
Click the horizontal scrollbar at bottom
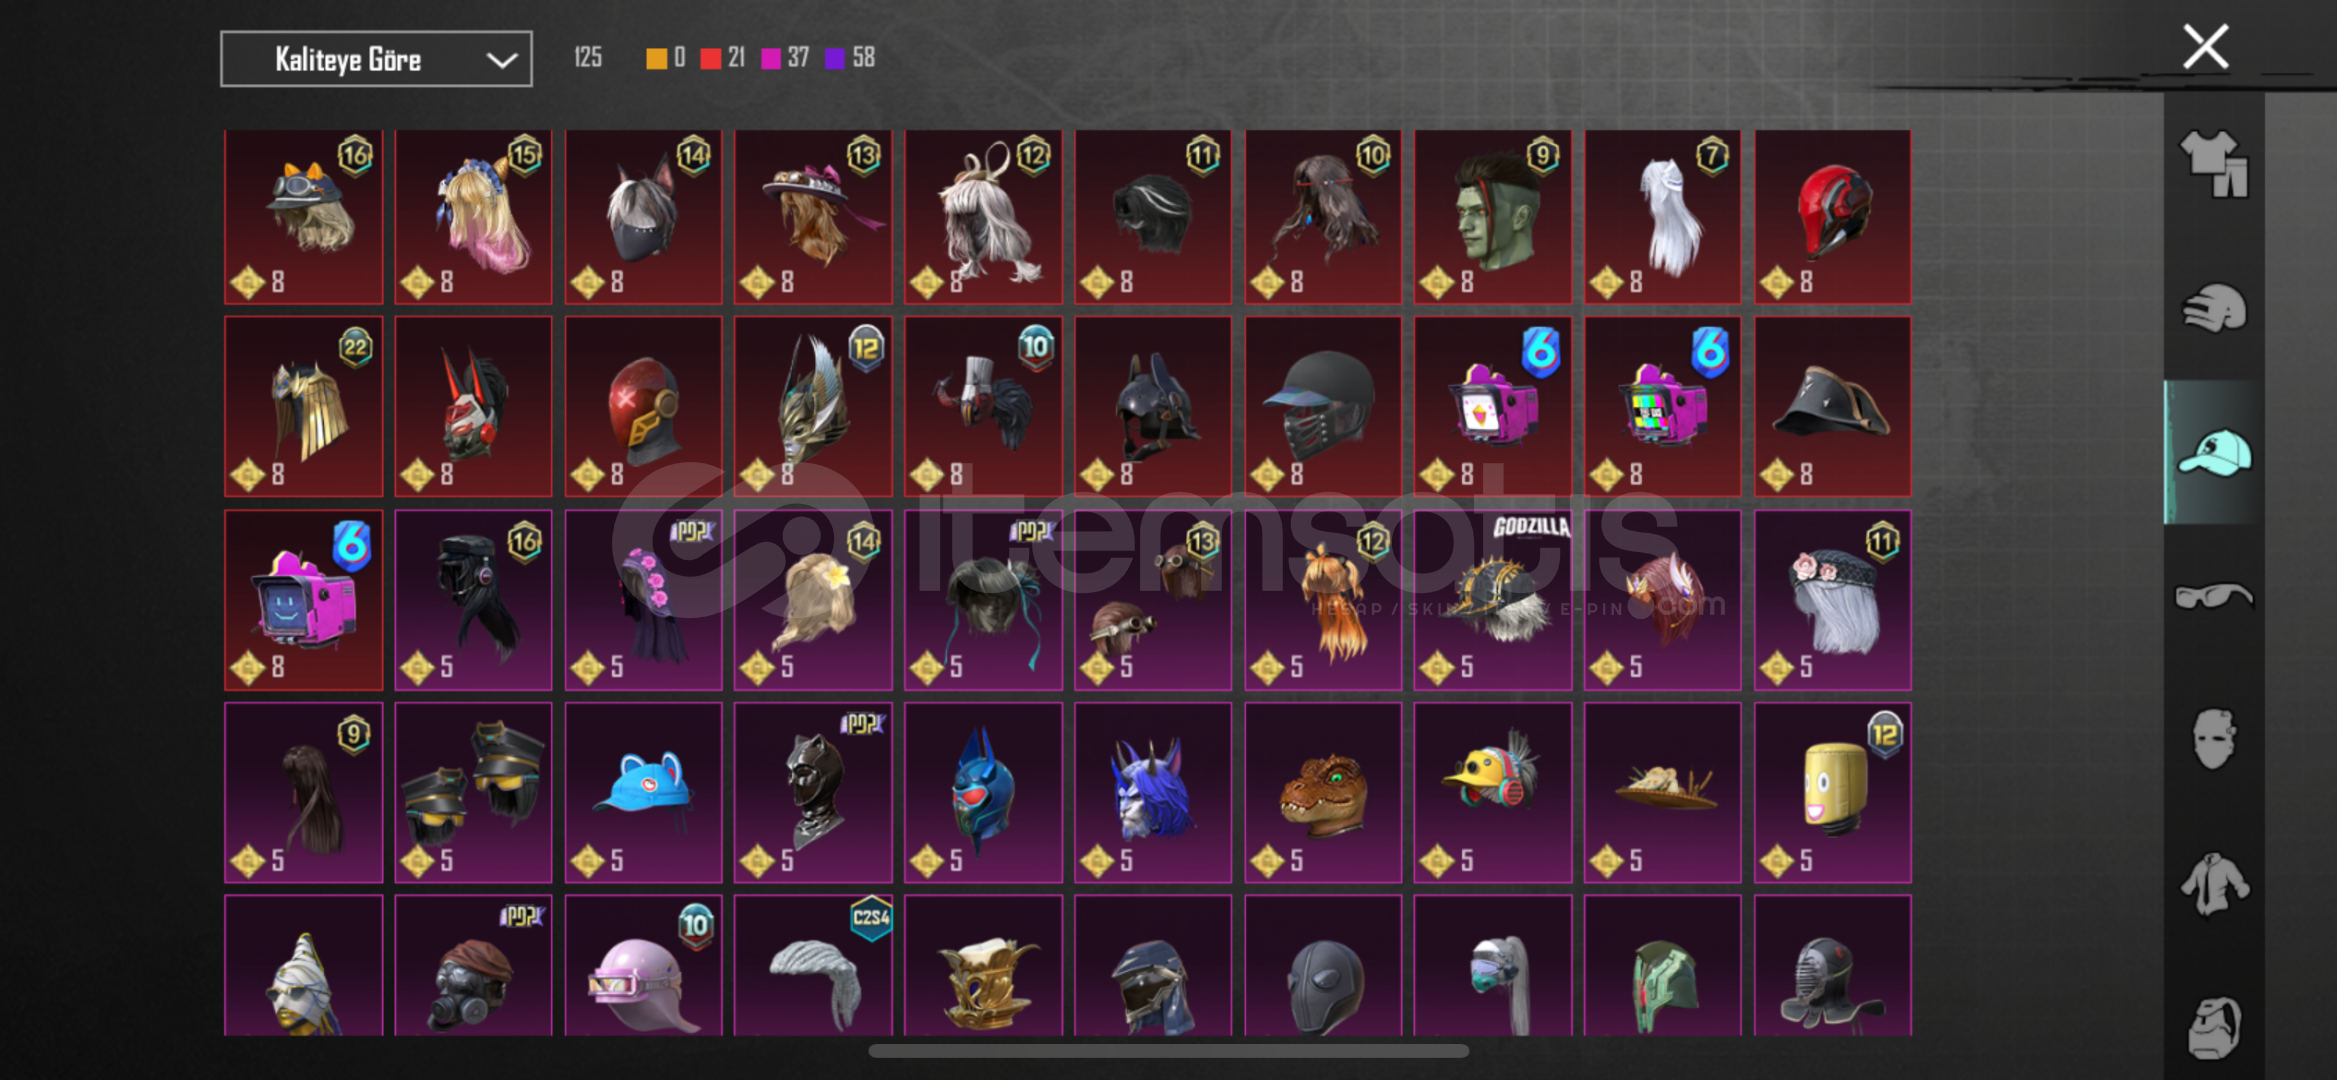pyautogui.click(x=1168, y=1050)
